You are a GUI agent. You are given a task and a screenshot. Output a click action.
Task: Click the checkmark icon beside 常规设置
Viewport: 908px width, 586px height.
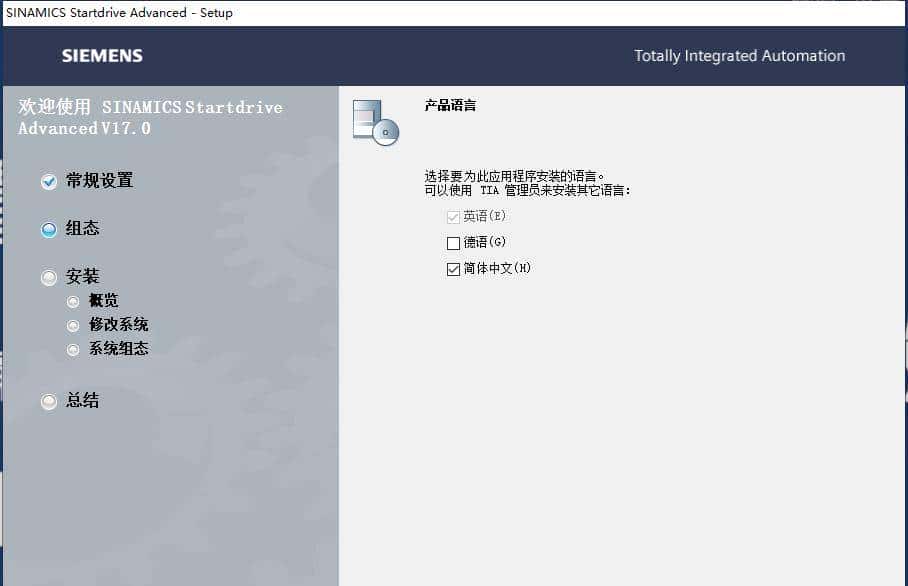tap(47, 181)
